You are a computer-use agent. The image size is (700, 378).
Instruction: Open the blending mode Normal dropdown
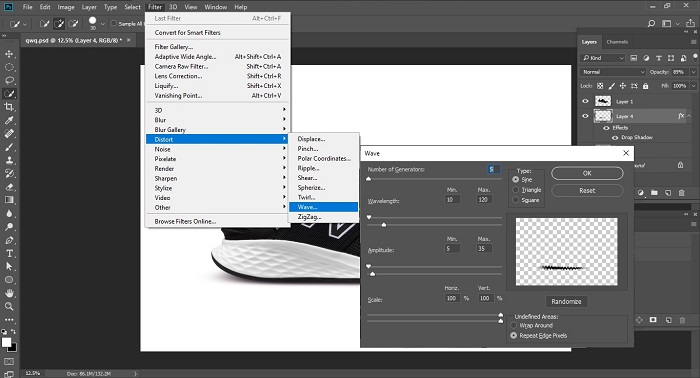(x=613, y=72)
